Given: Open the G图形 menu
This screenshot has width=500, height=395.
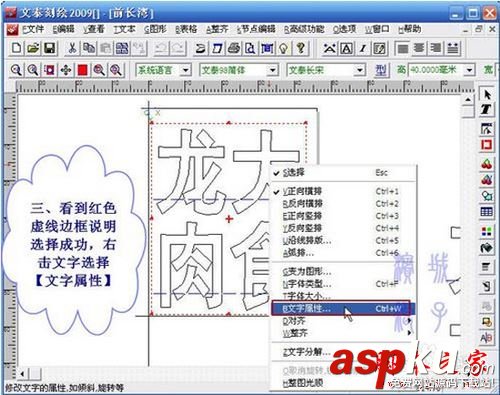Looking at the screenshot, I should pyautogui.click(x=155, y=29).
